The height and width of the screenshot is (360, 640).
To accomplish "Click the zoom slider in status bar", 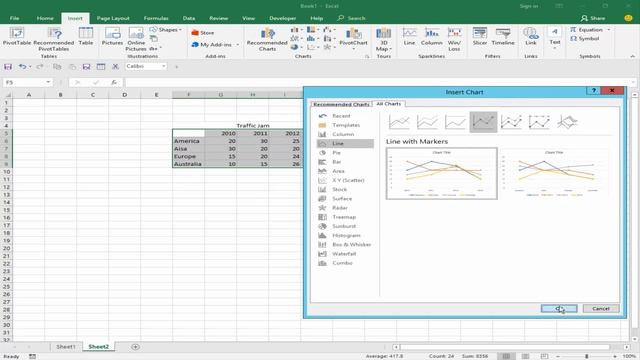I will click(x=586, y=356).
